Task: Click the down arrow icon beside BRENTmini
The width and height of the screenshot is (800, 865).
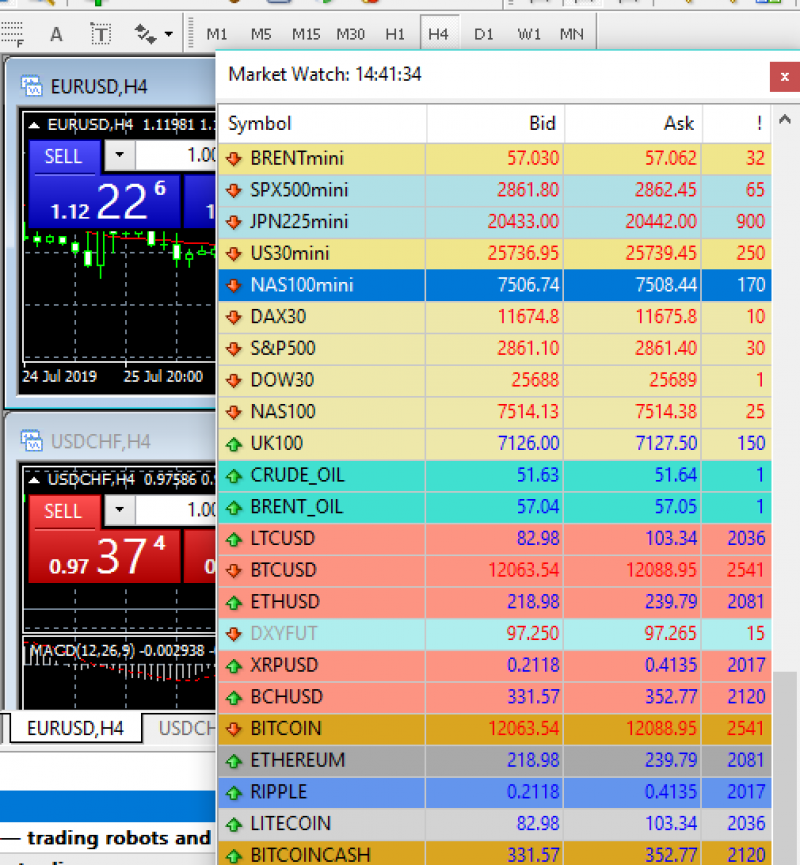Action: [234, 159]
